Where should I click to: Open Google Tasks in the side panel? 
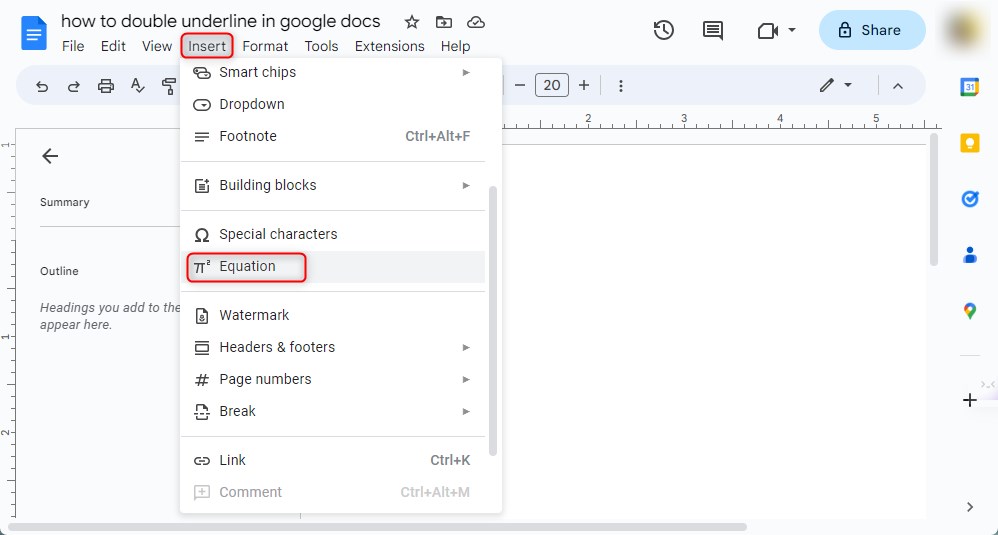[x=969, y=199]
